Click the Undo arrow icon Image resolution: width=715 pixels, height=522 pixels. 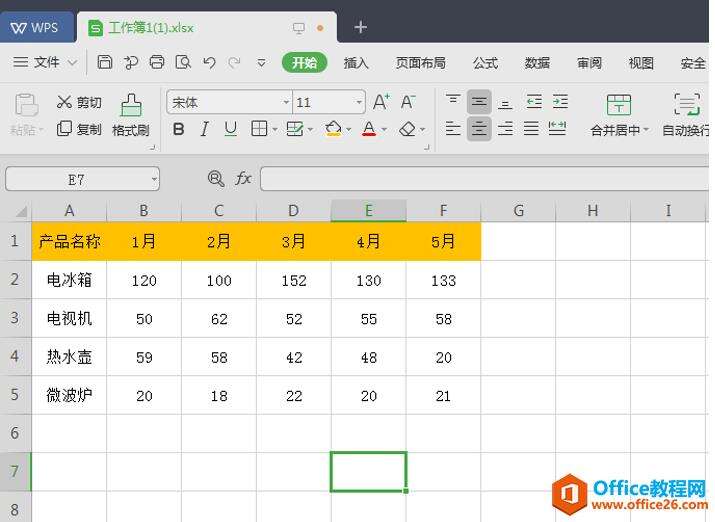tap(209, 62)
